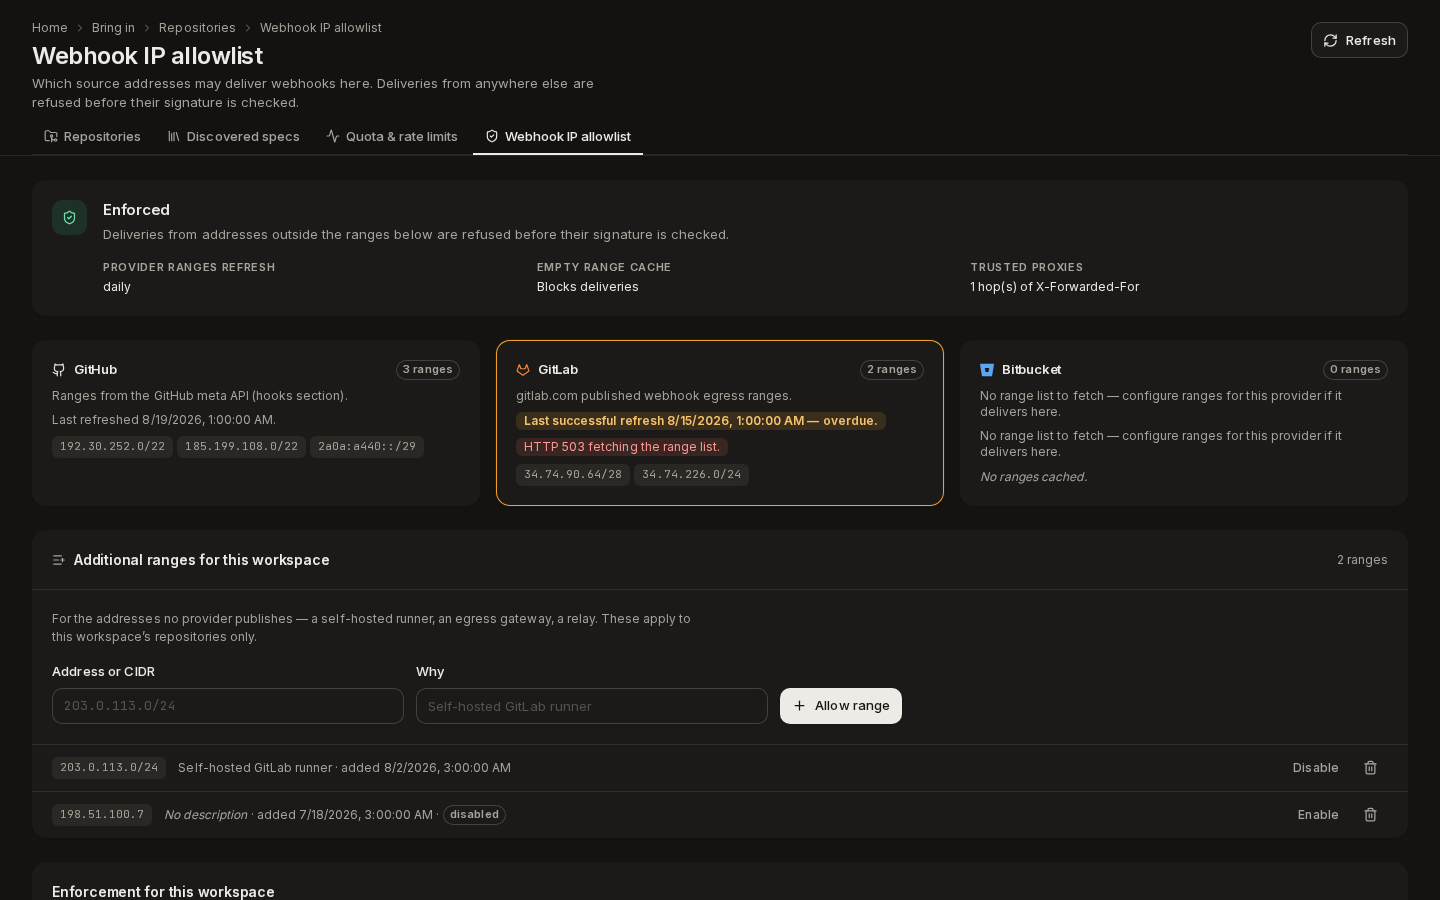
Task: Click GitHub IPv6 range 2a0a:a440::/29
Action: (x=367, y=447)
